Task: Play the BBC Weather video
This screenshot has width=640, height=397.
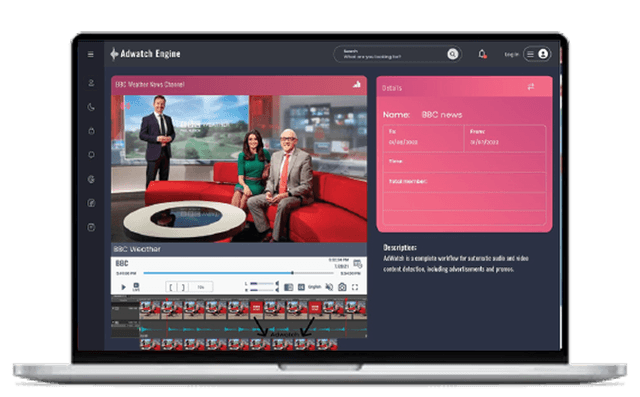Action: (x=123, y=287)
